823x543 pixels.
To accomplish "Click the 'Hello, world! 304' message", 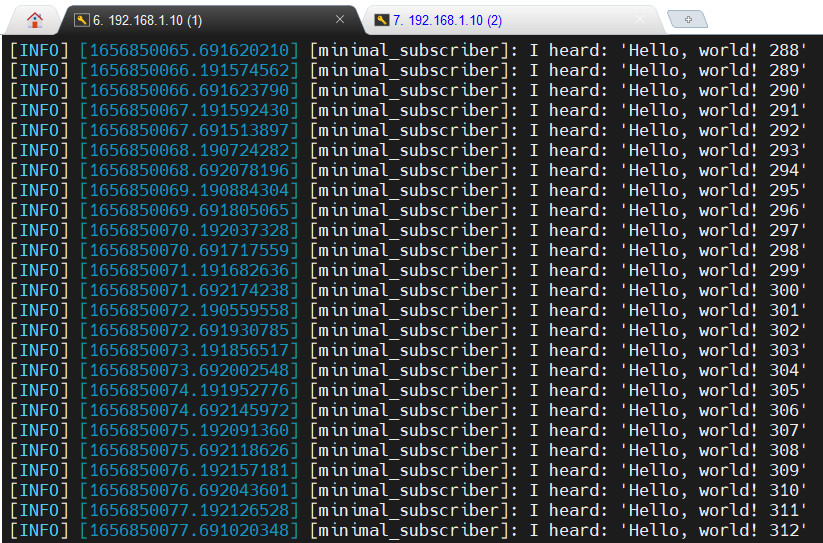I will tap(713, 370).
